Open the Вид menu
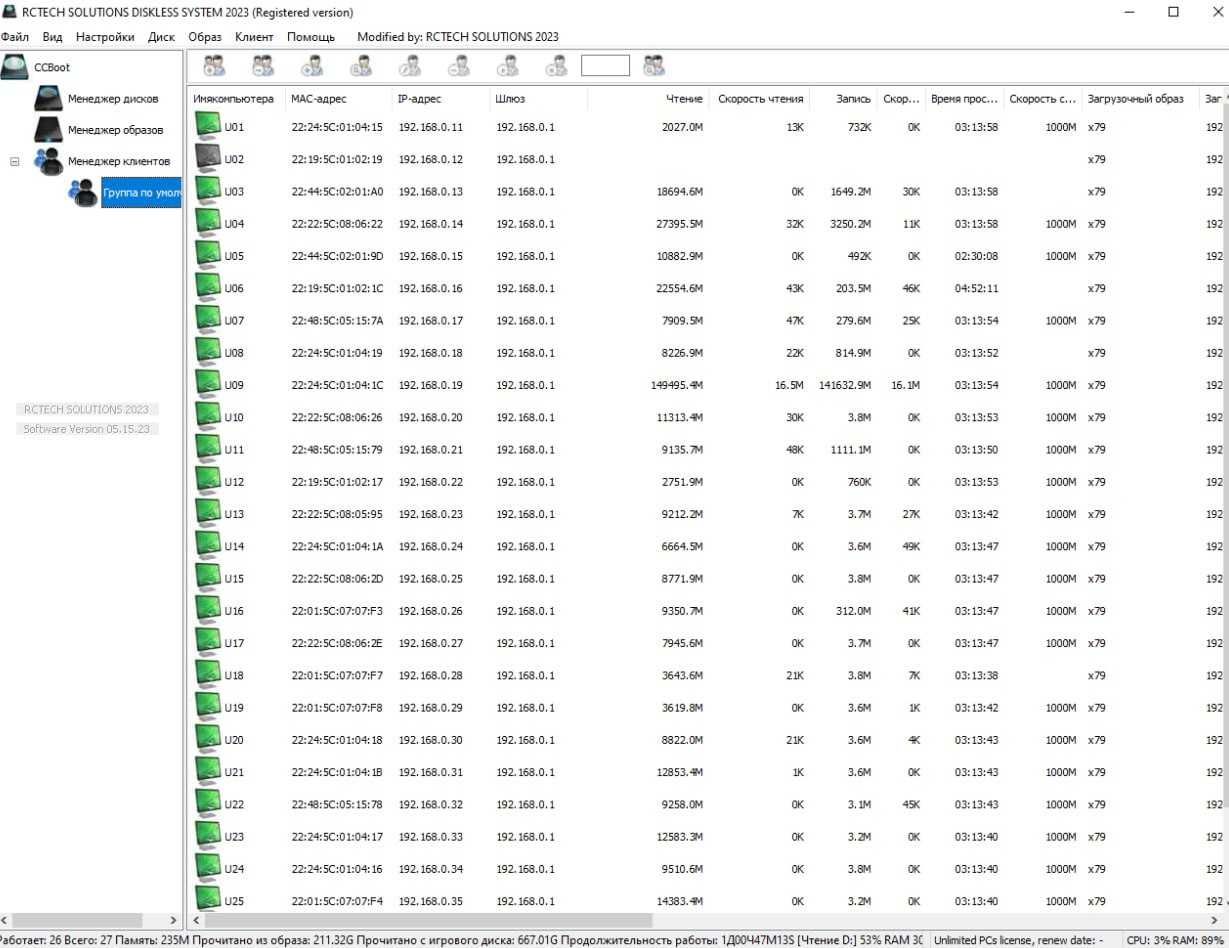1229x948 pixels. 52,37
